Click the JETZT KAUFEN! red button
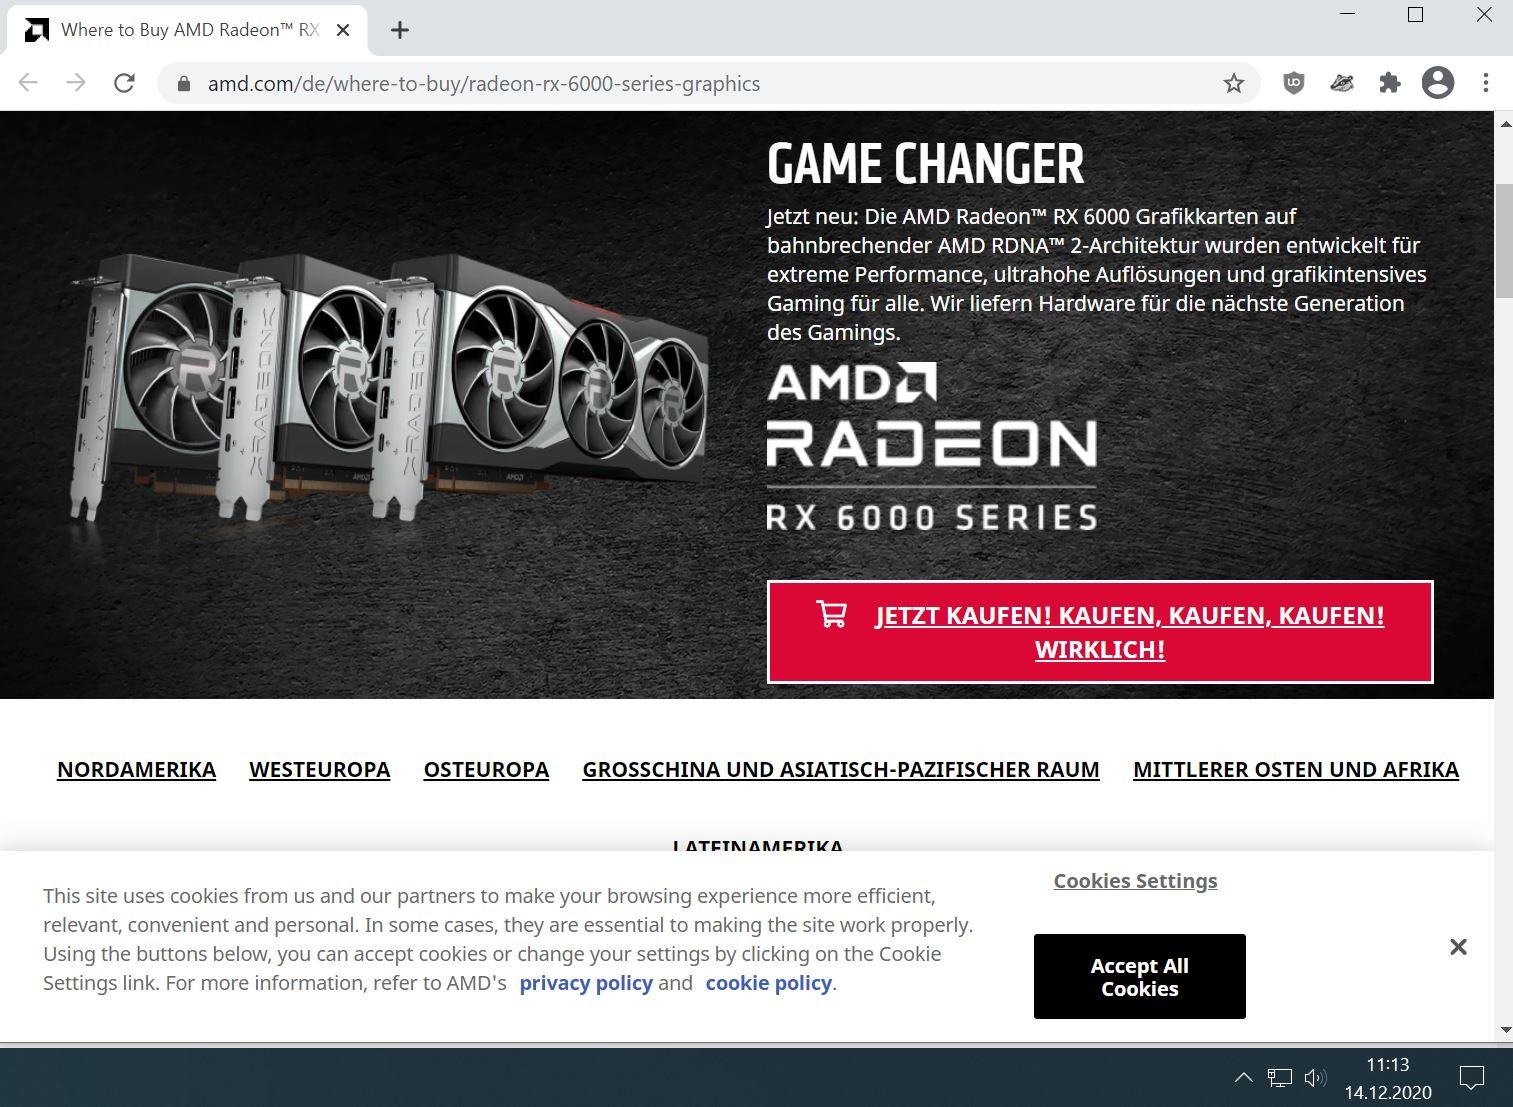Screen dimensions: 1513x1107 (1100, 632)
